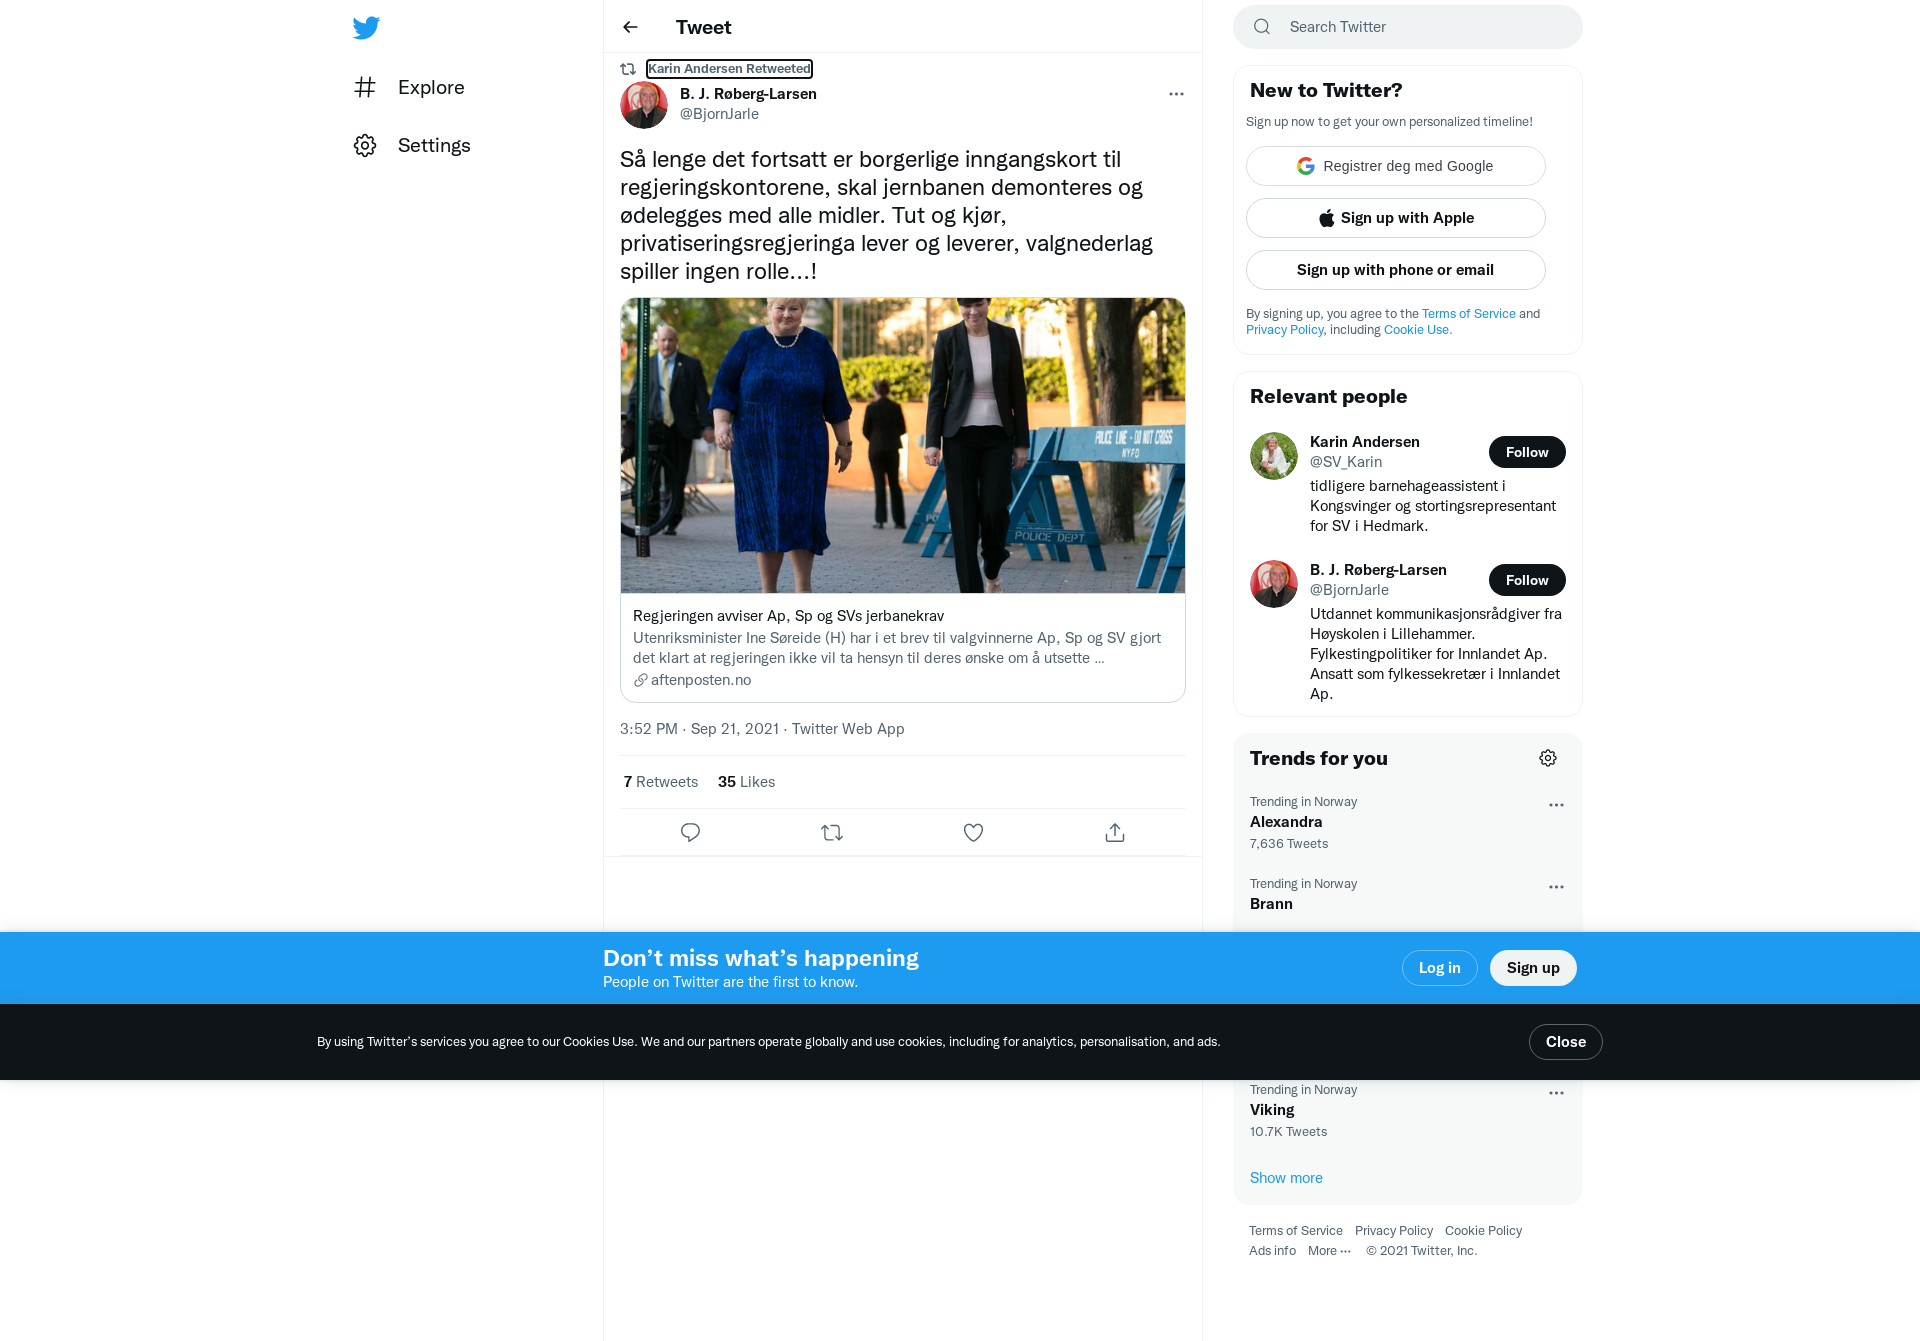Close the cookie notice banner
This screenshot has height=1341, width=1920.
(1566, 1042)
